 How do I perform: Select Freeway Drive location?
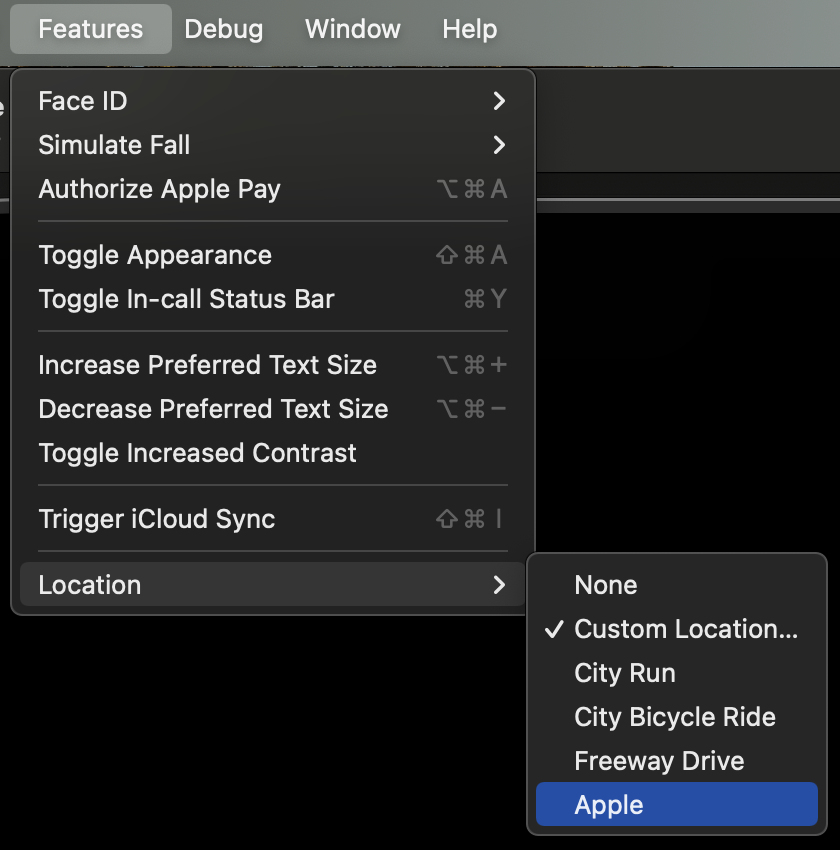(x=677, y=761)
